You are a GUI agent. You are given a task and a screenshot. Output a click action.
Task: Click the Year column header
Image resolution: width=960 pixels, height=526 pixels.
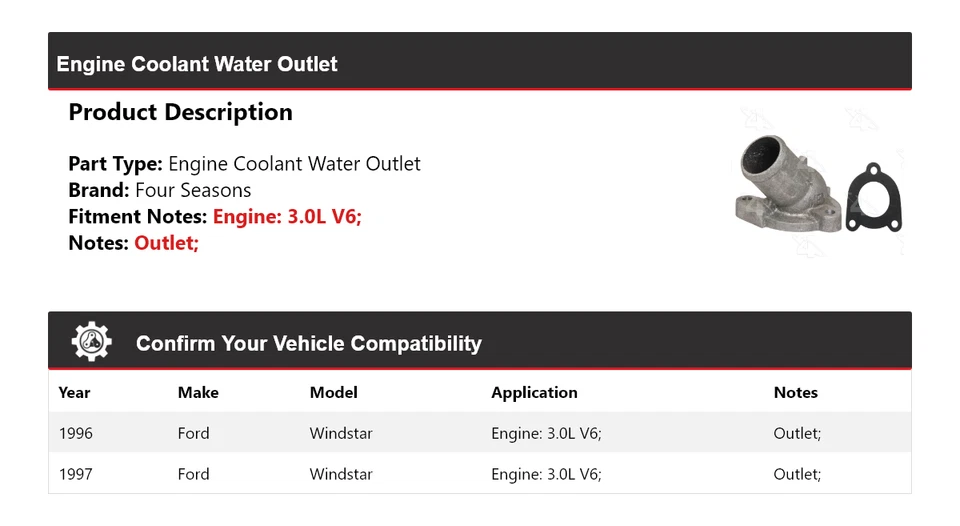tap(74, 393)
